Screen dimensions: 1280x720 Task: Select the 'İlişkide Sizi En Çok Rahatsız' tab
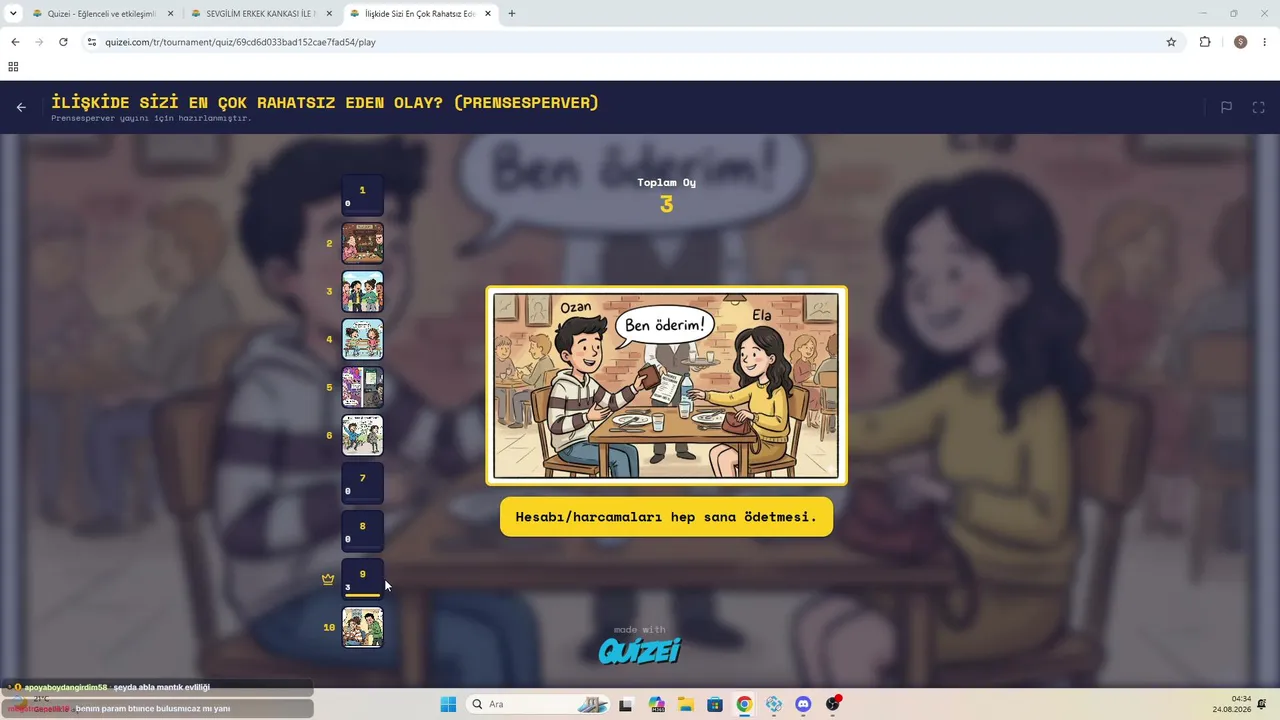pos(420,14)
